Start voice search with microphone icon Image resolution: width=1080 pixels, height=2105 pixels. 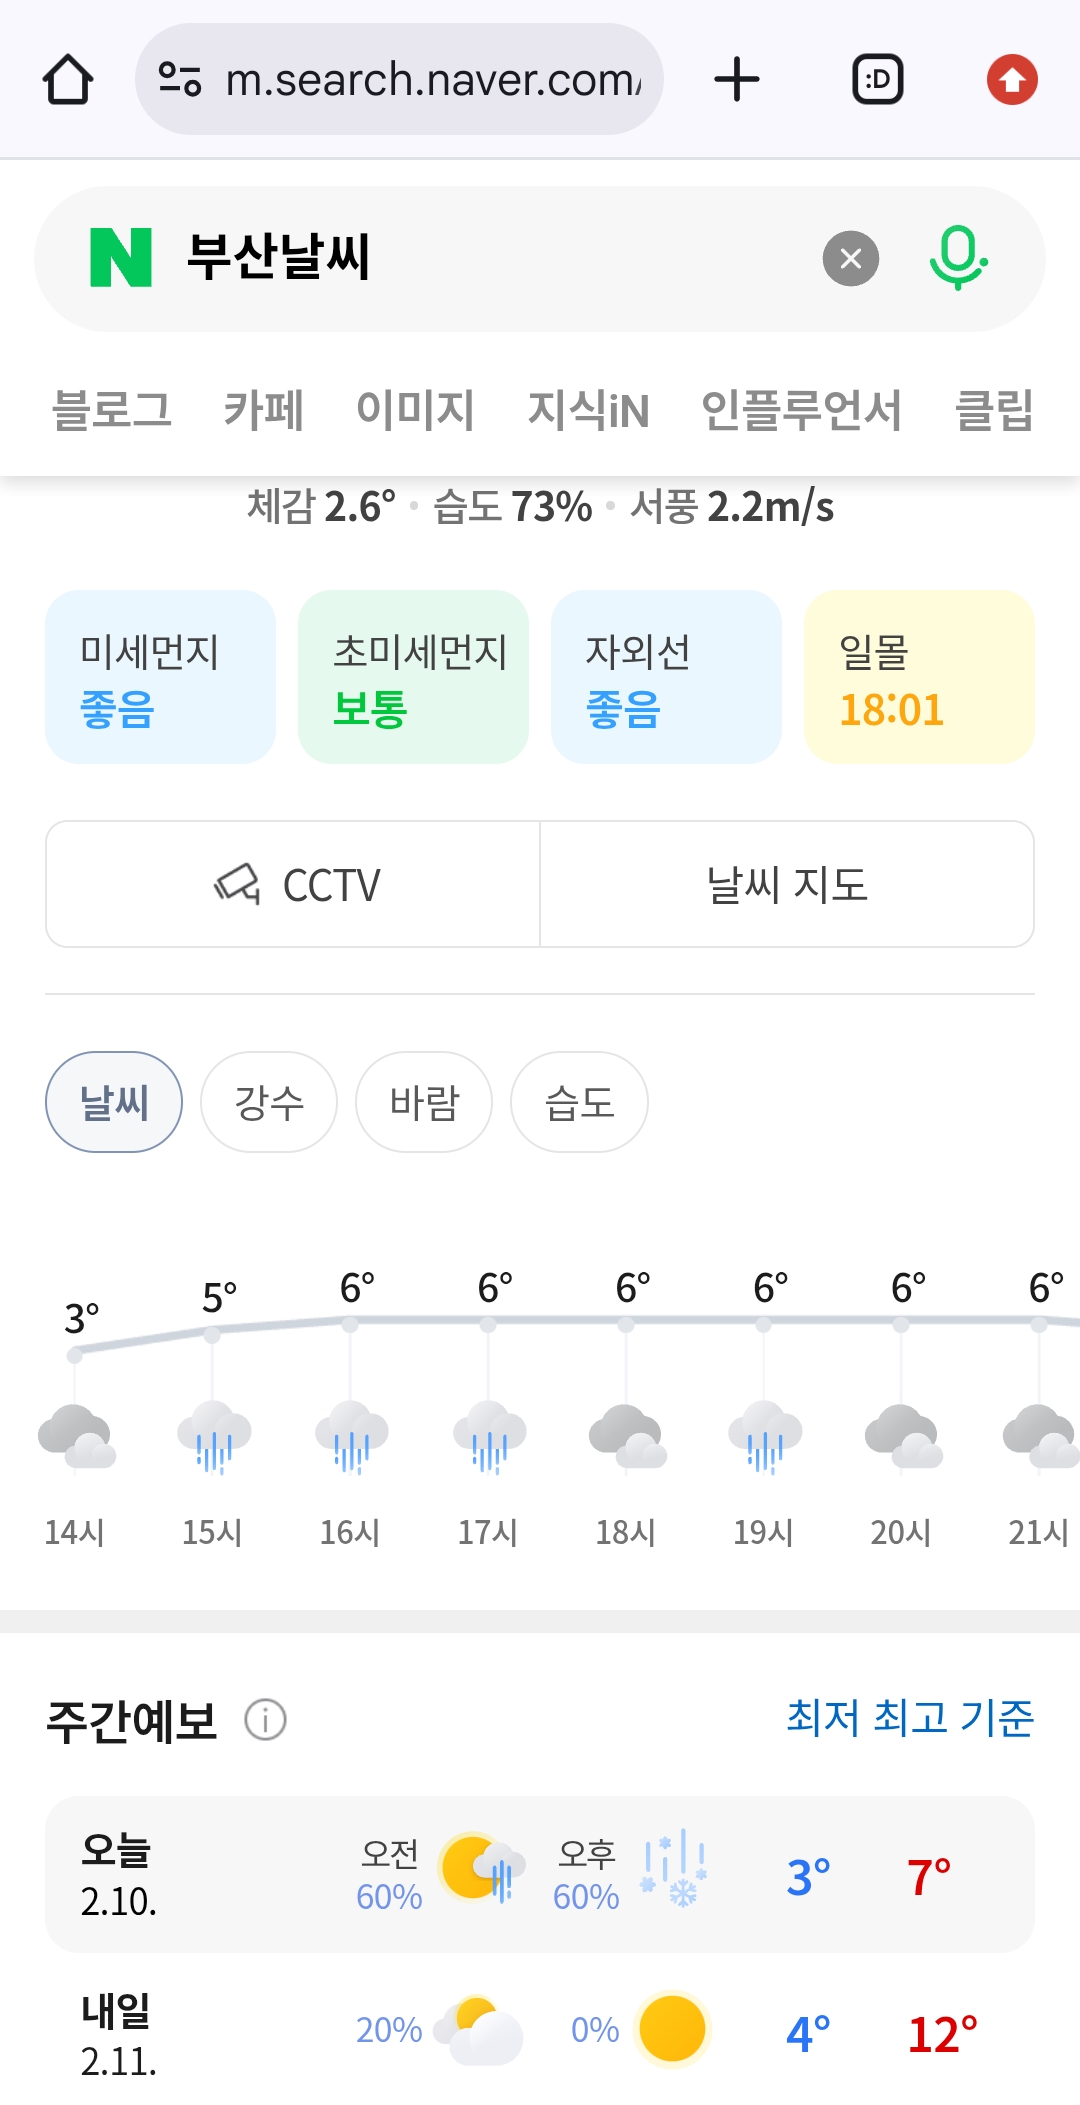click(958, 258)
